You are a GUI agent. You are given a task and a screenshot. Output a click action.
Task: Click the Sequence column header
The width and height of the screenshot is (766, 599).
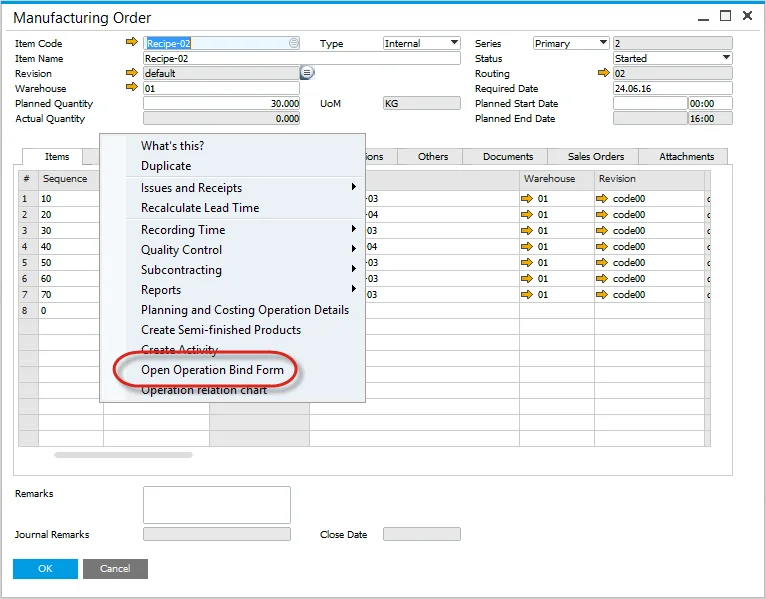click(69, 179)
